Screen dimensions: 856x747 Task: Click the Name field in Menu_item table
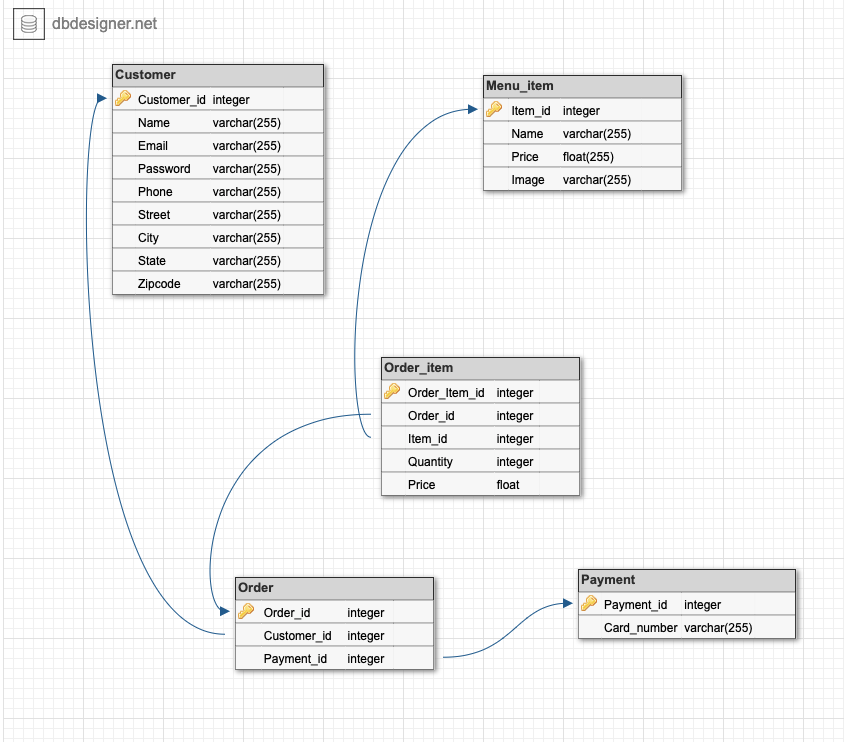[x=582, y=134]
